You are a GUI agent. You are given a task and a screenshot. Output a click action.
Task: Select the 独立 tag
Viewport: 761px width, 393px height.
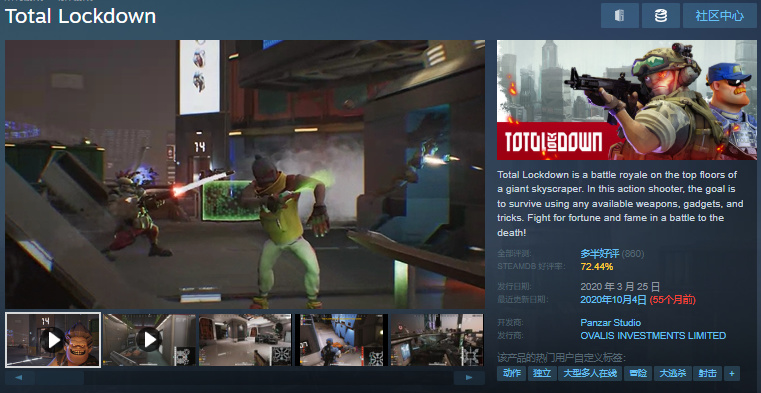coord(542,373)
